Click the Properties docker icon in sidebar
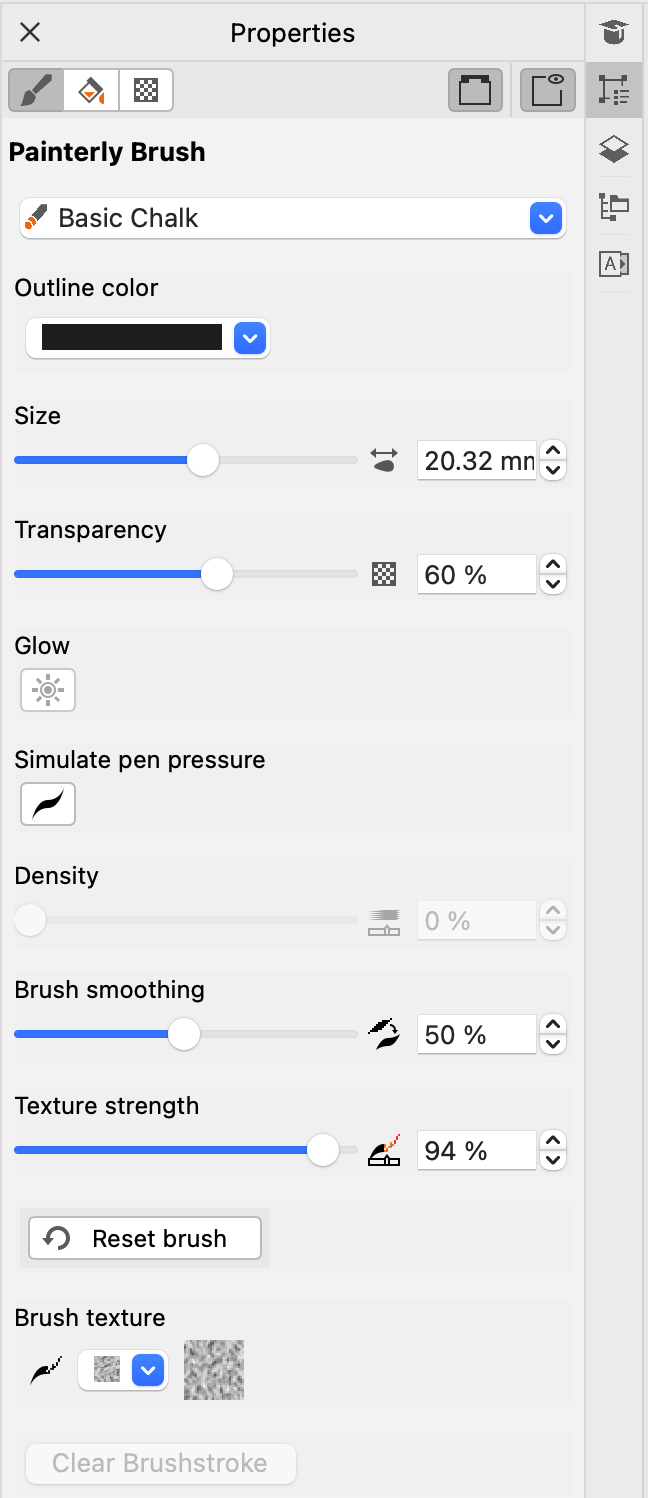Image resolution: width=648 pixels, height=1498 pixels. (614, 91)
